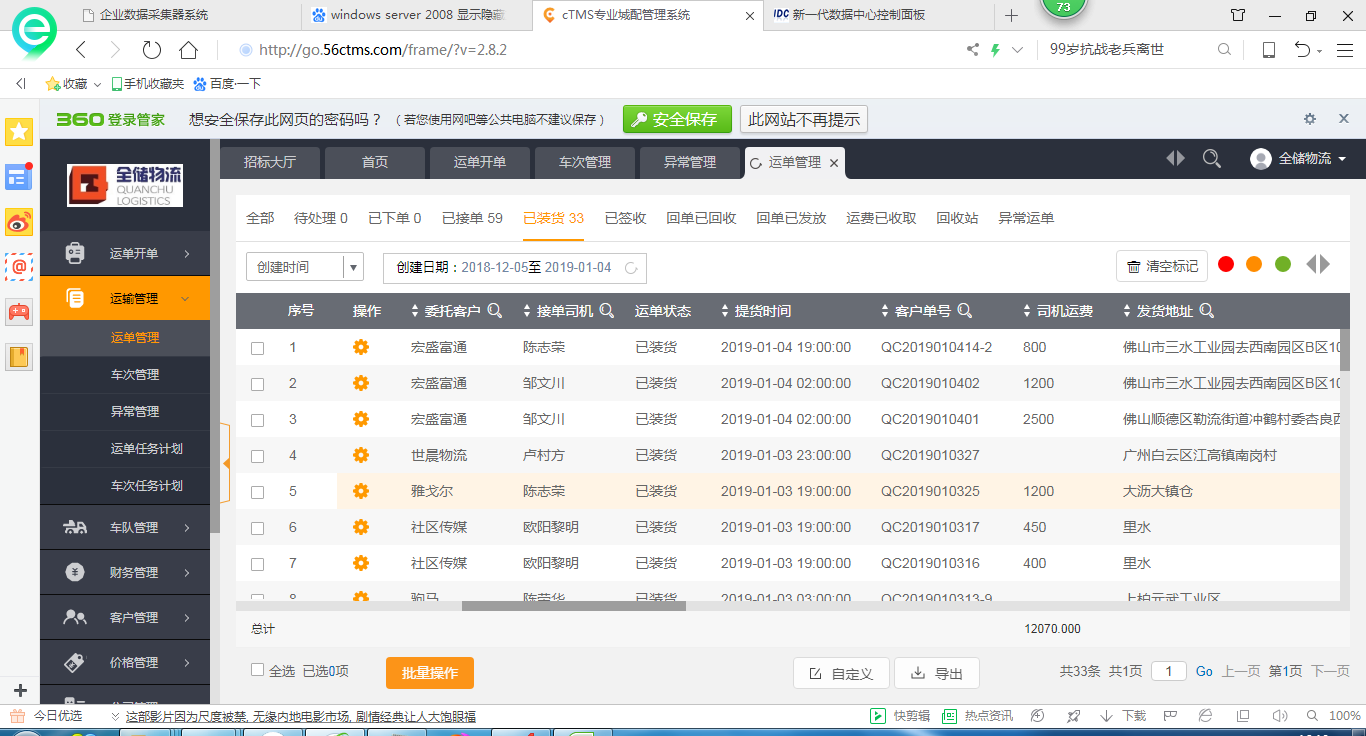The width and height of the screenshot is (1366, 736).
Task: Click the orange 批量操作 button
Action: pos(429,673)
